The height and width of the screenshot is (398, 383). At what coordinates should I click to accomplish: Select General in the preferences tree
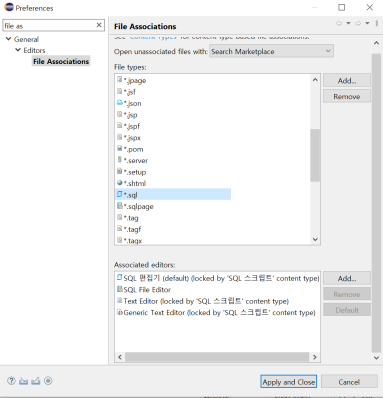pos(26,39)
